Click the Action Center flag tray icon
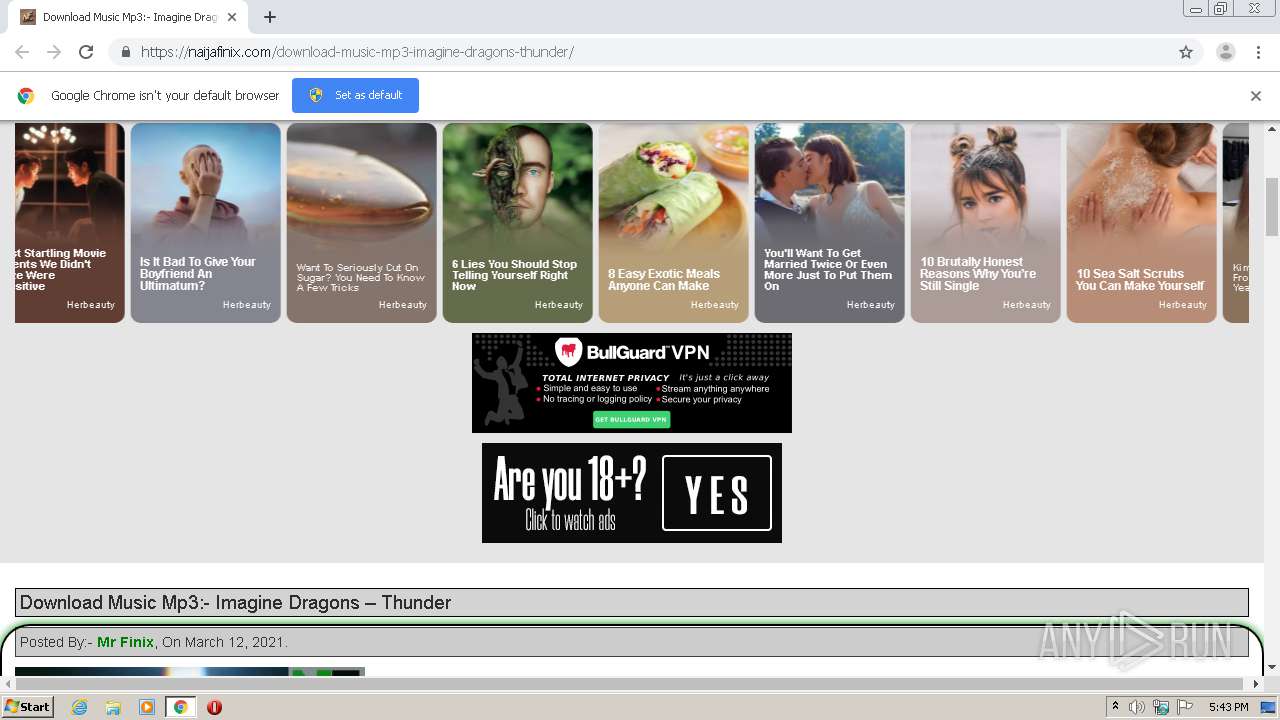This screenshot has height=720, width=1280. [1185, 707]
